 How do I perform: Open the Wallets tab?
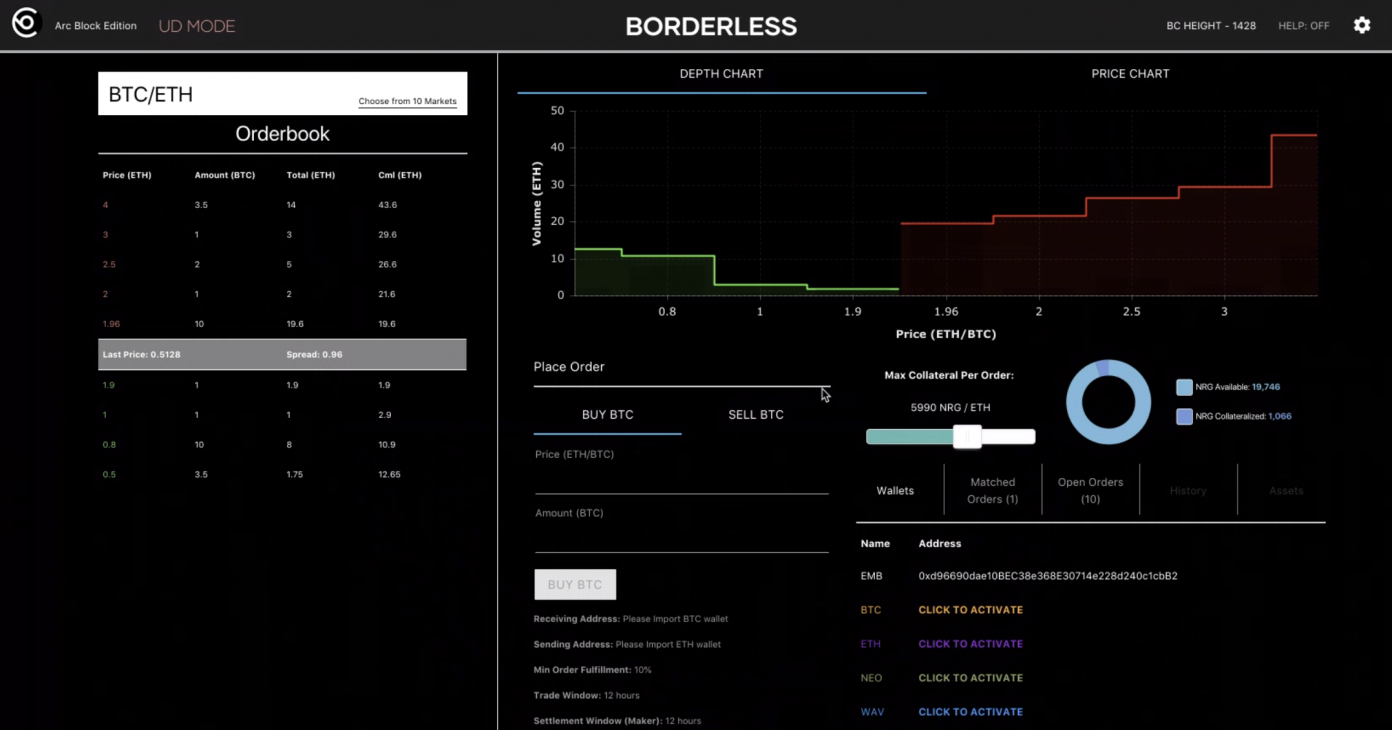(895, 491)
